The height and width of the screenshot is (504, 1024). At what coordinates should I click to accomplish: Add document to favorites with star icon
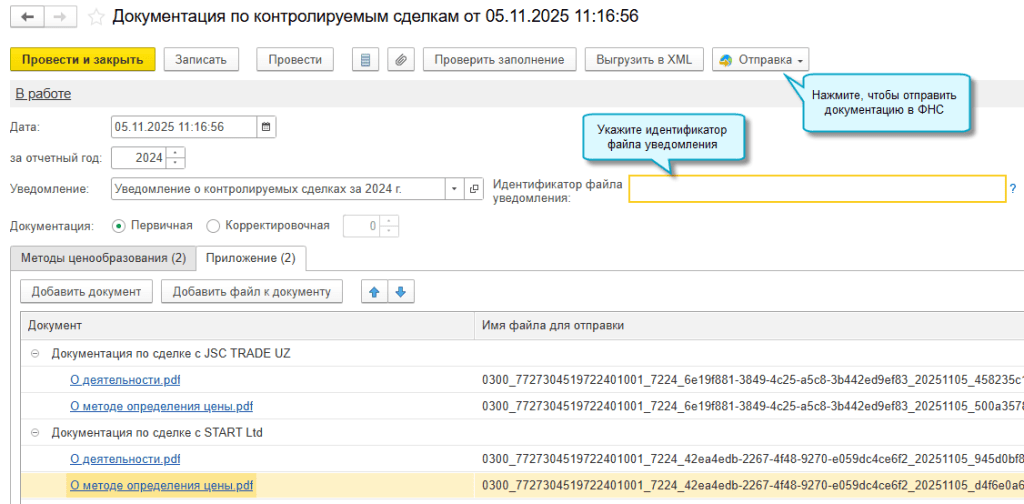96,17
